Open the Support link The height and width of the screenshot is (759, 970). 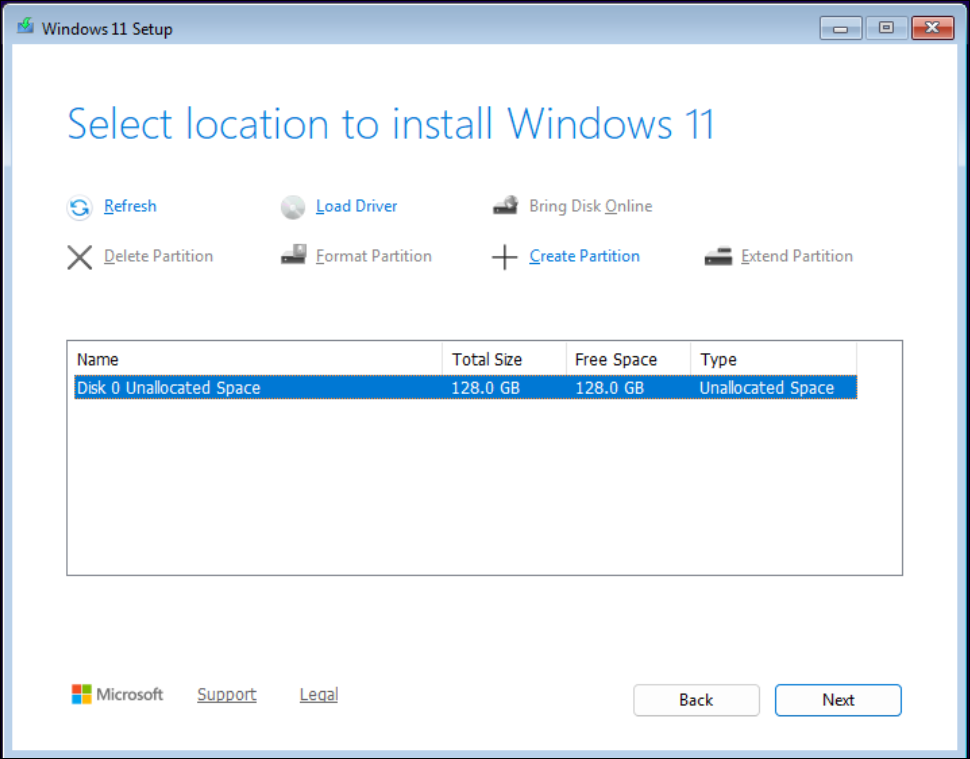(x=227, y=695)
